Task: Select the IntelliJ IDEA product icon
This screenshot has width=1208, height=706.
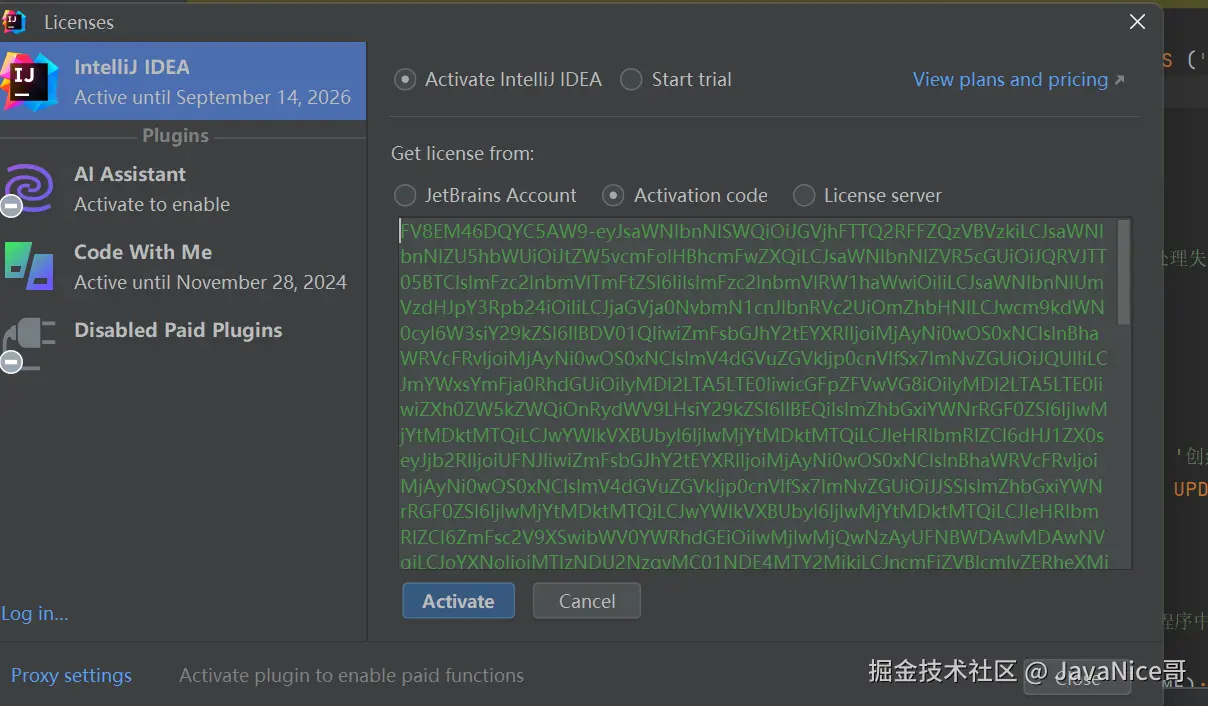Action: [28, 81]
